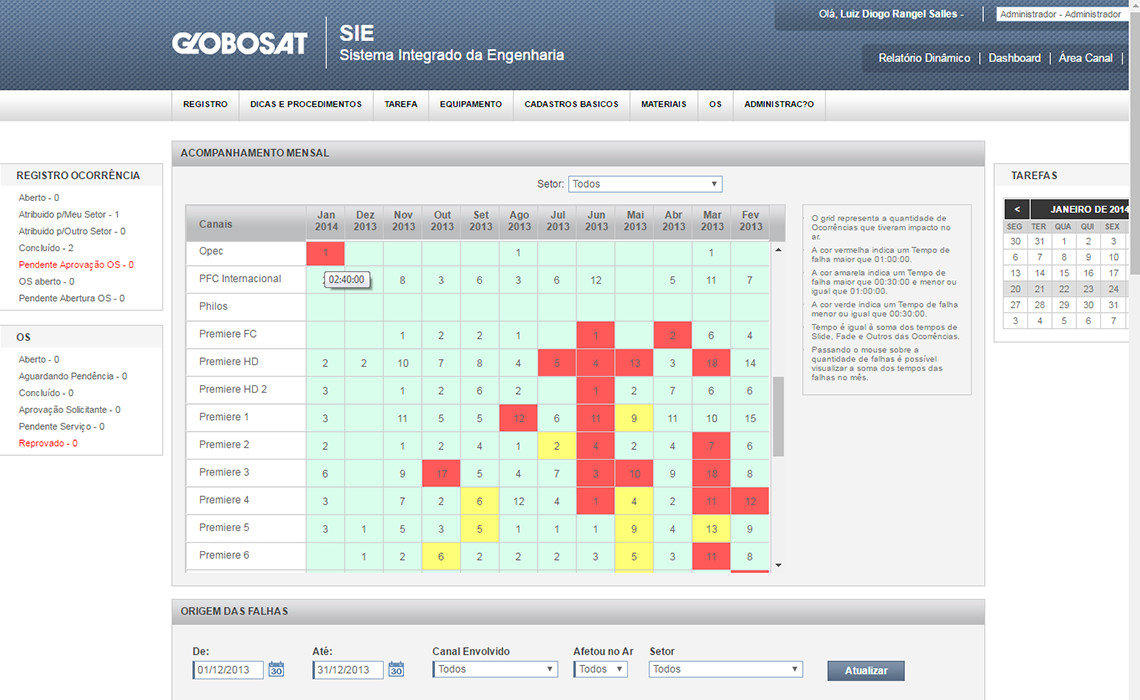
Task: Go to previous month in Tarefas calendar
Action: click(x=1016, y=209)
